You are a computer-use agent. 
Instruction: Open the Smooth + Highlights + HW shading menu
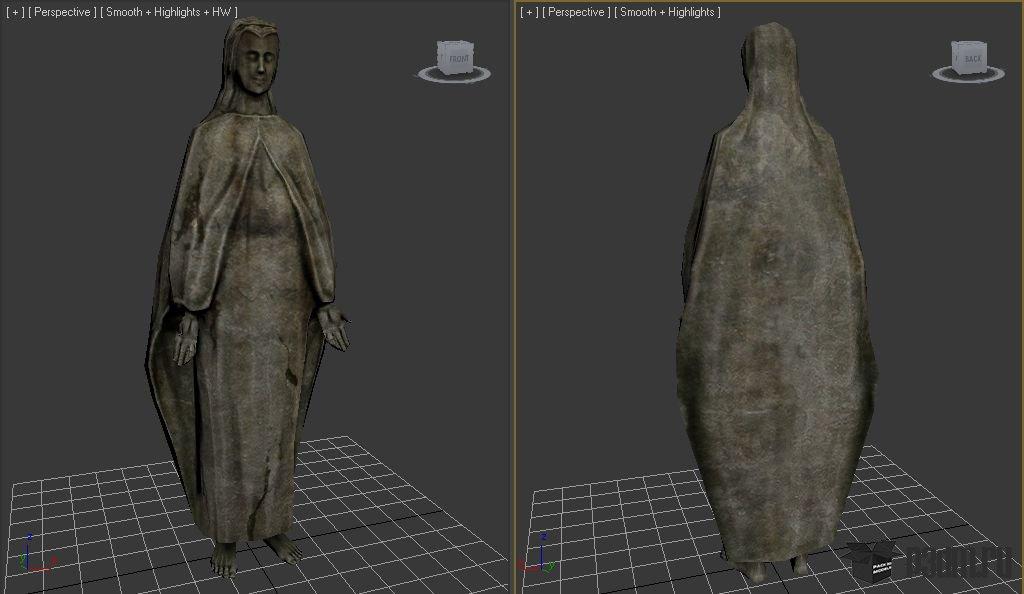[170, 12]
